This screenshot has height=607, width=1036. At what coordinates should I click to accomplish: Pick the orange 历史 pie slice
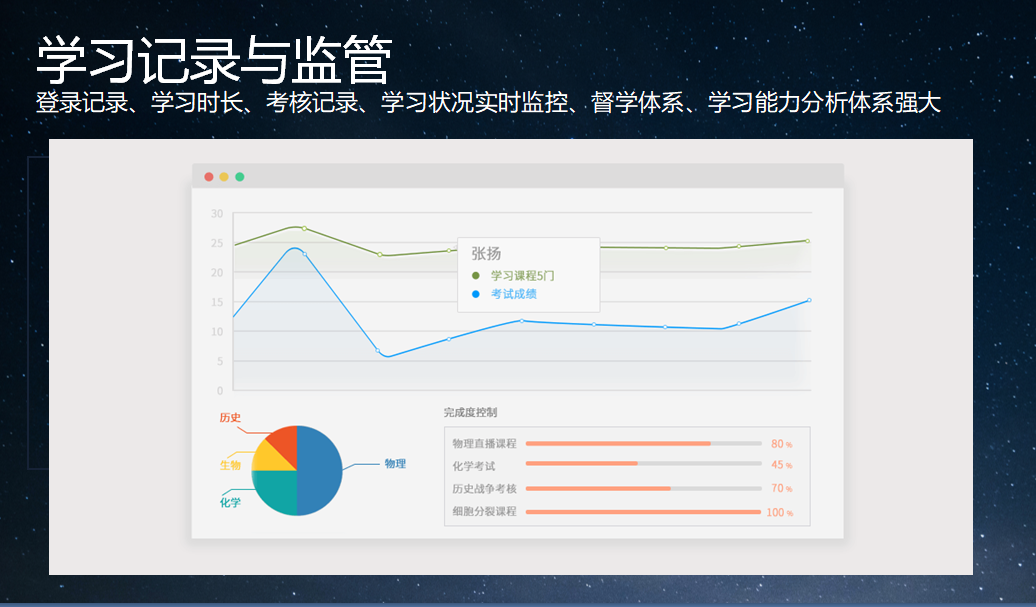[283, 442]
